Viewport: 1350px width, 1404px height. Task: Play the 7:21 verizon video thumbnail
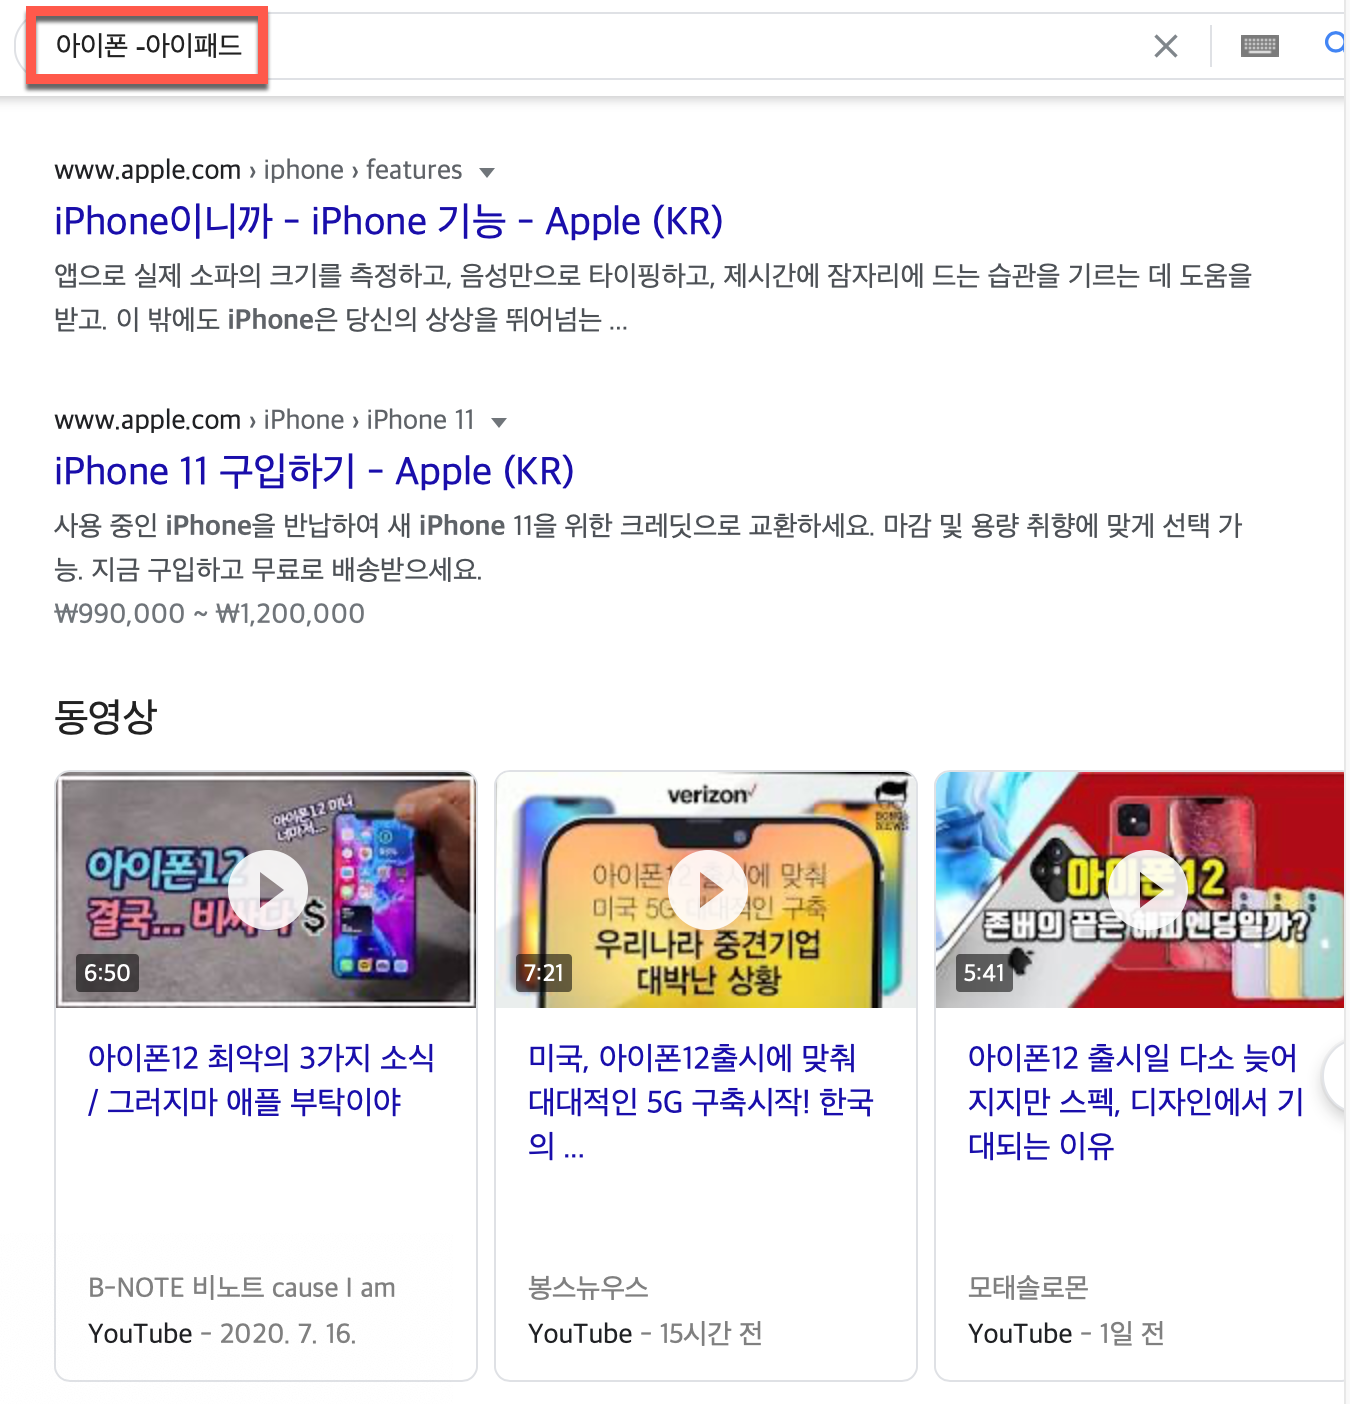[706, 889]
